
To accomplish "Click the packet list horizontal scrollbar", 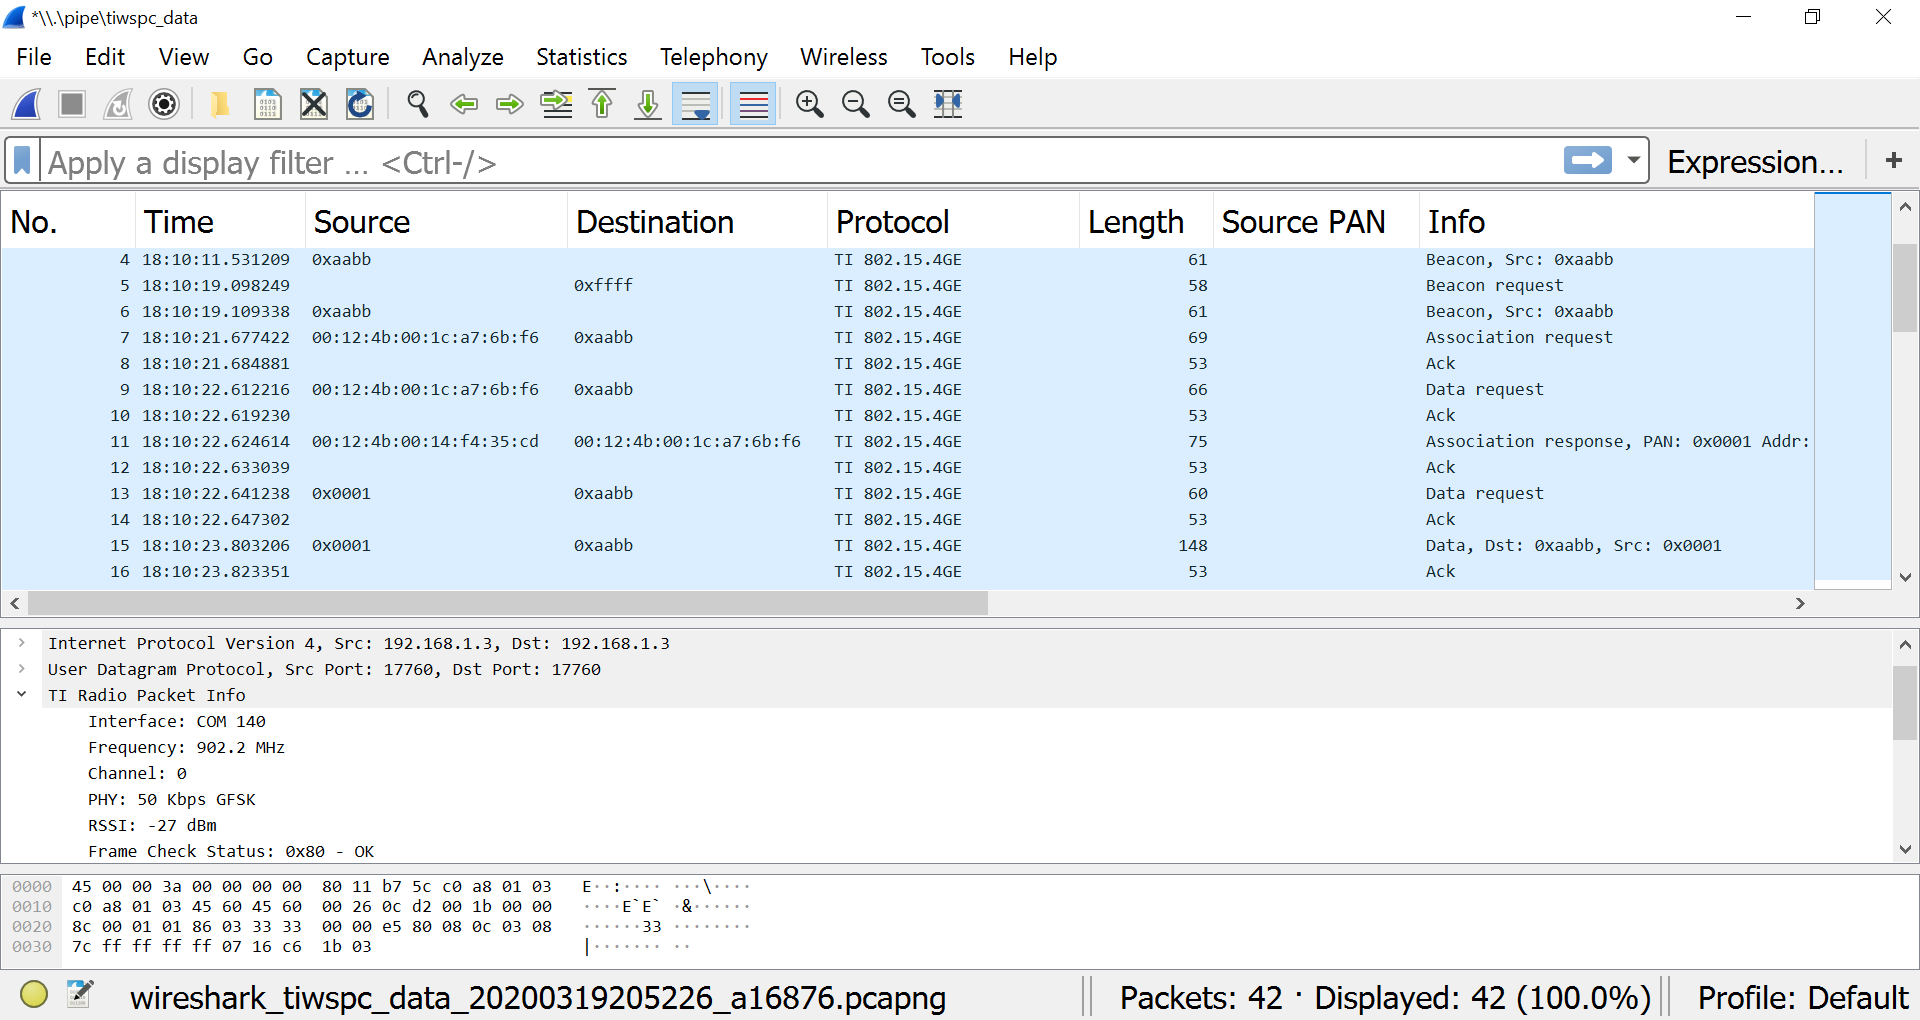I will tap(508, 603).
